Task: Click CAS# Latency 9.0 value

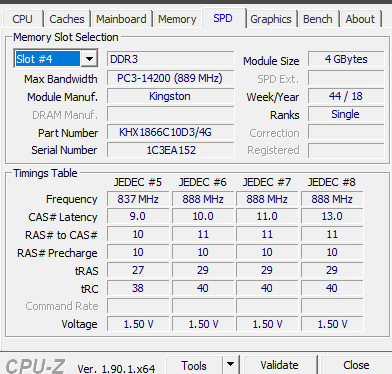Action: (x=138, y=216)
